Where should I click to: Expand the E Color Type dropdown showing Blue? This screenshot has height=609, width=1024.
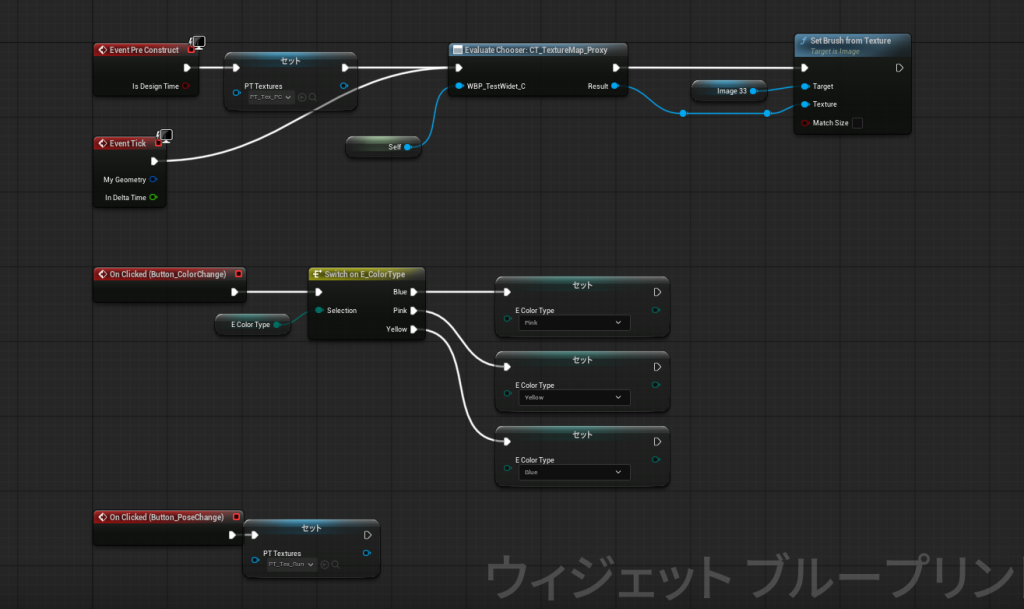[x=574, y=472]
